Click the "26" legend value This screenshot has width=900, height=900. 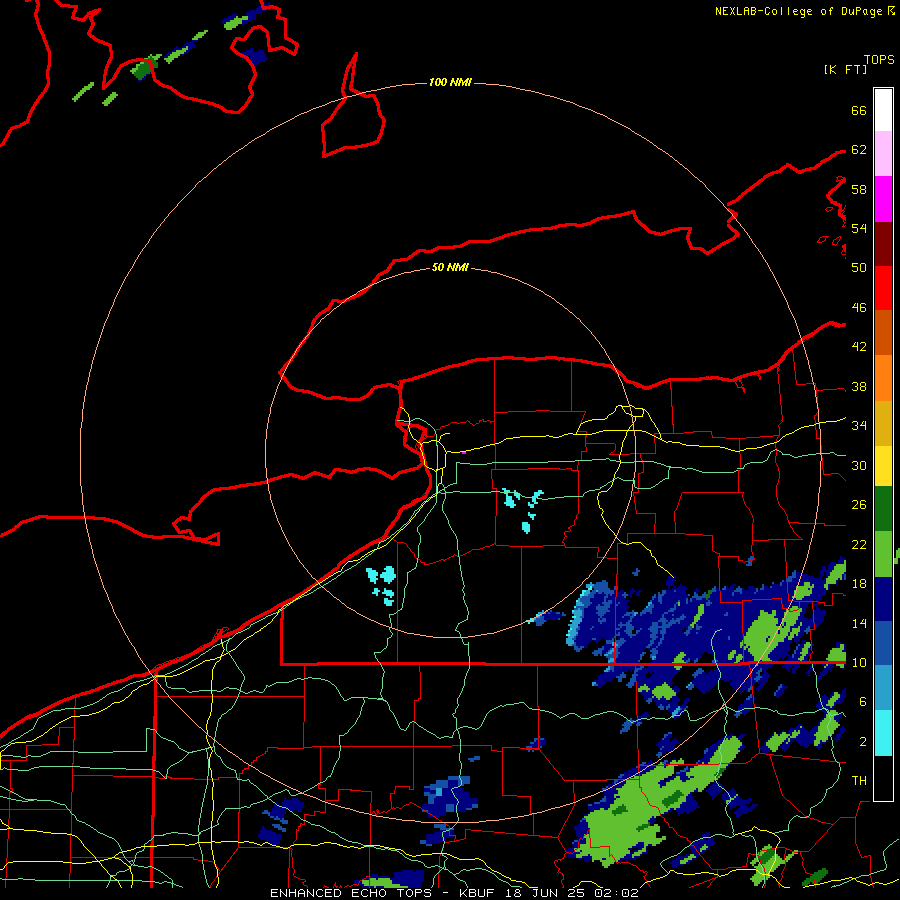pyautogui.click(x=859, y=505)
